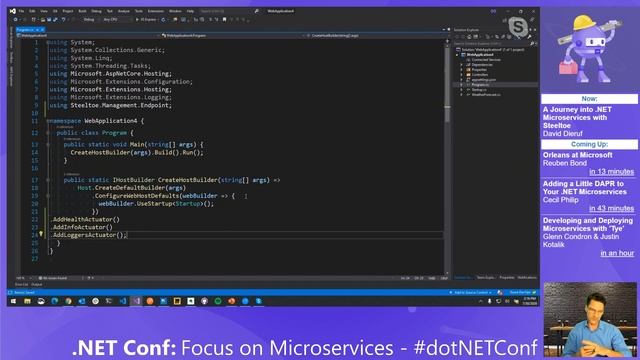Collapse the public class Program block
Screen dimensions: 640x360
coord(48,133)
